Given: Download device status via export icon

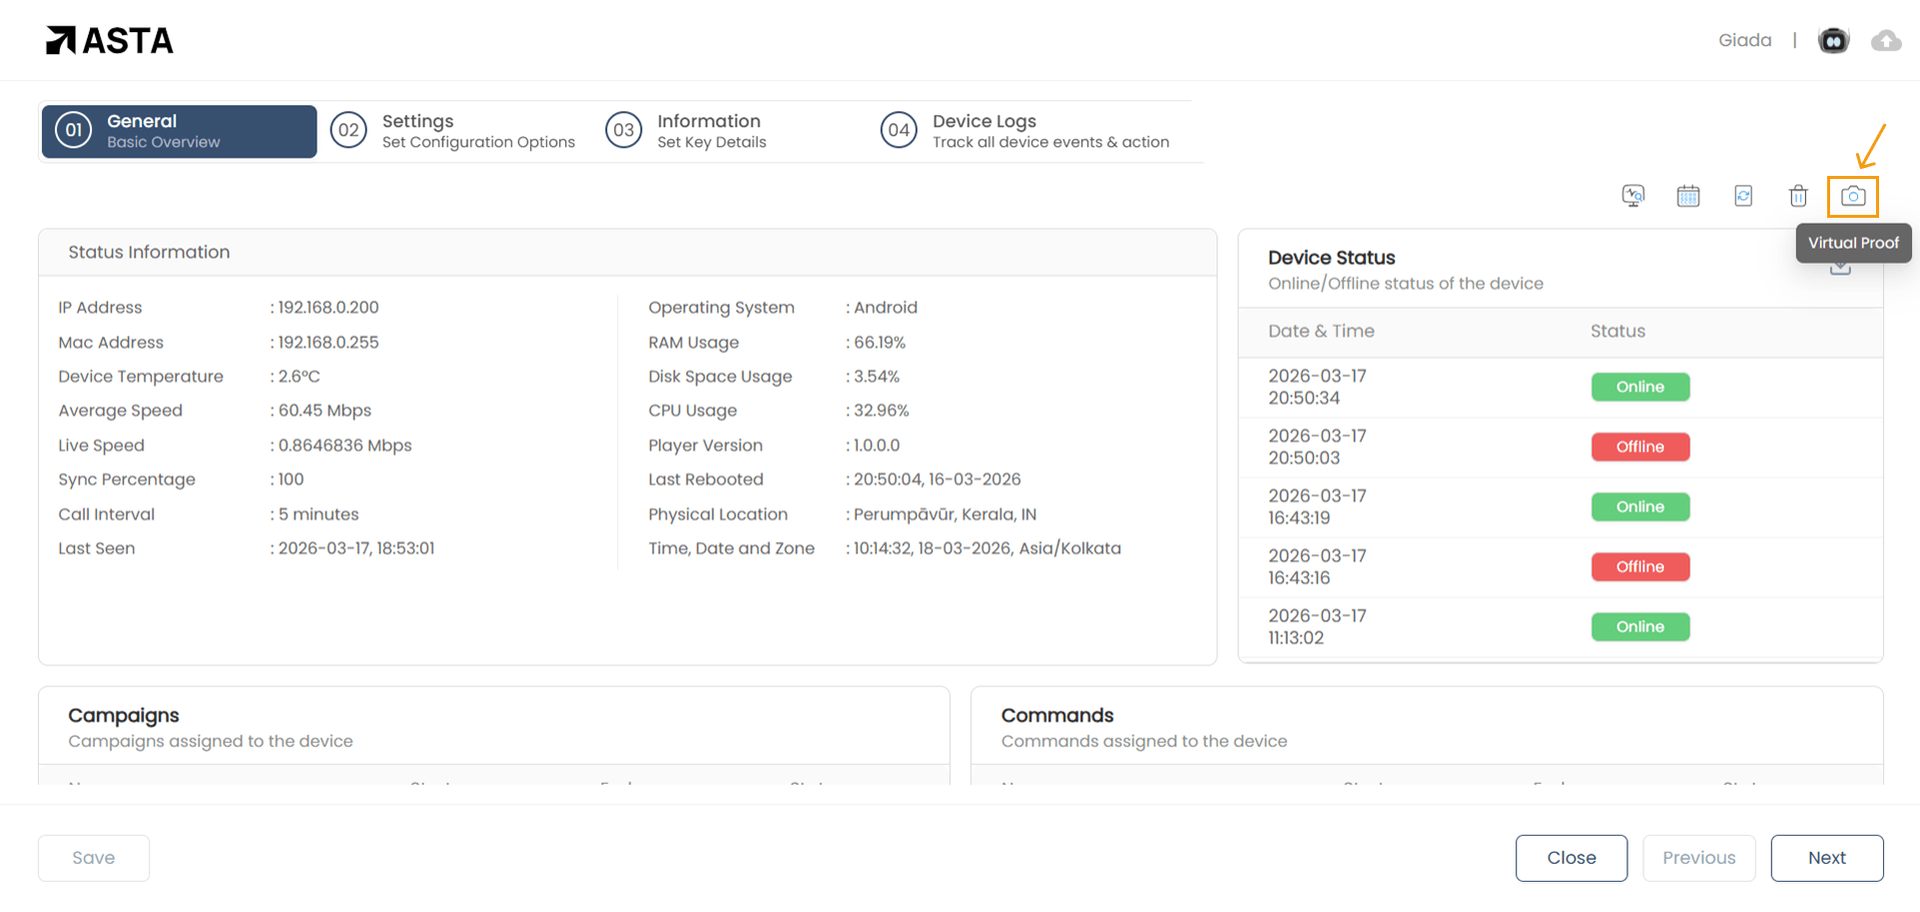Looking at the screenshot, I should [1840, 269].
